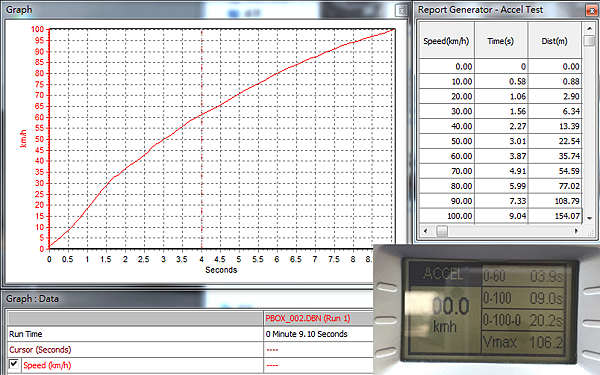This screenshot has height=375, width=600.
Task: Select the 1.06 time cell
Action: tap(501, 96)
